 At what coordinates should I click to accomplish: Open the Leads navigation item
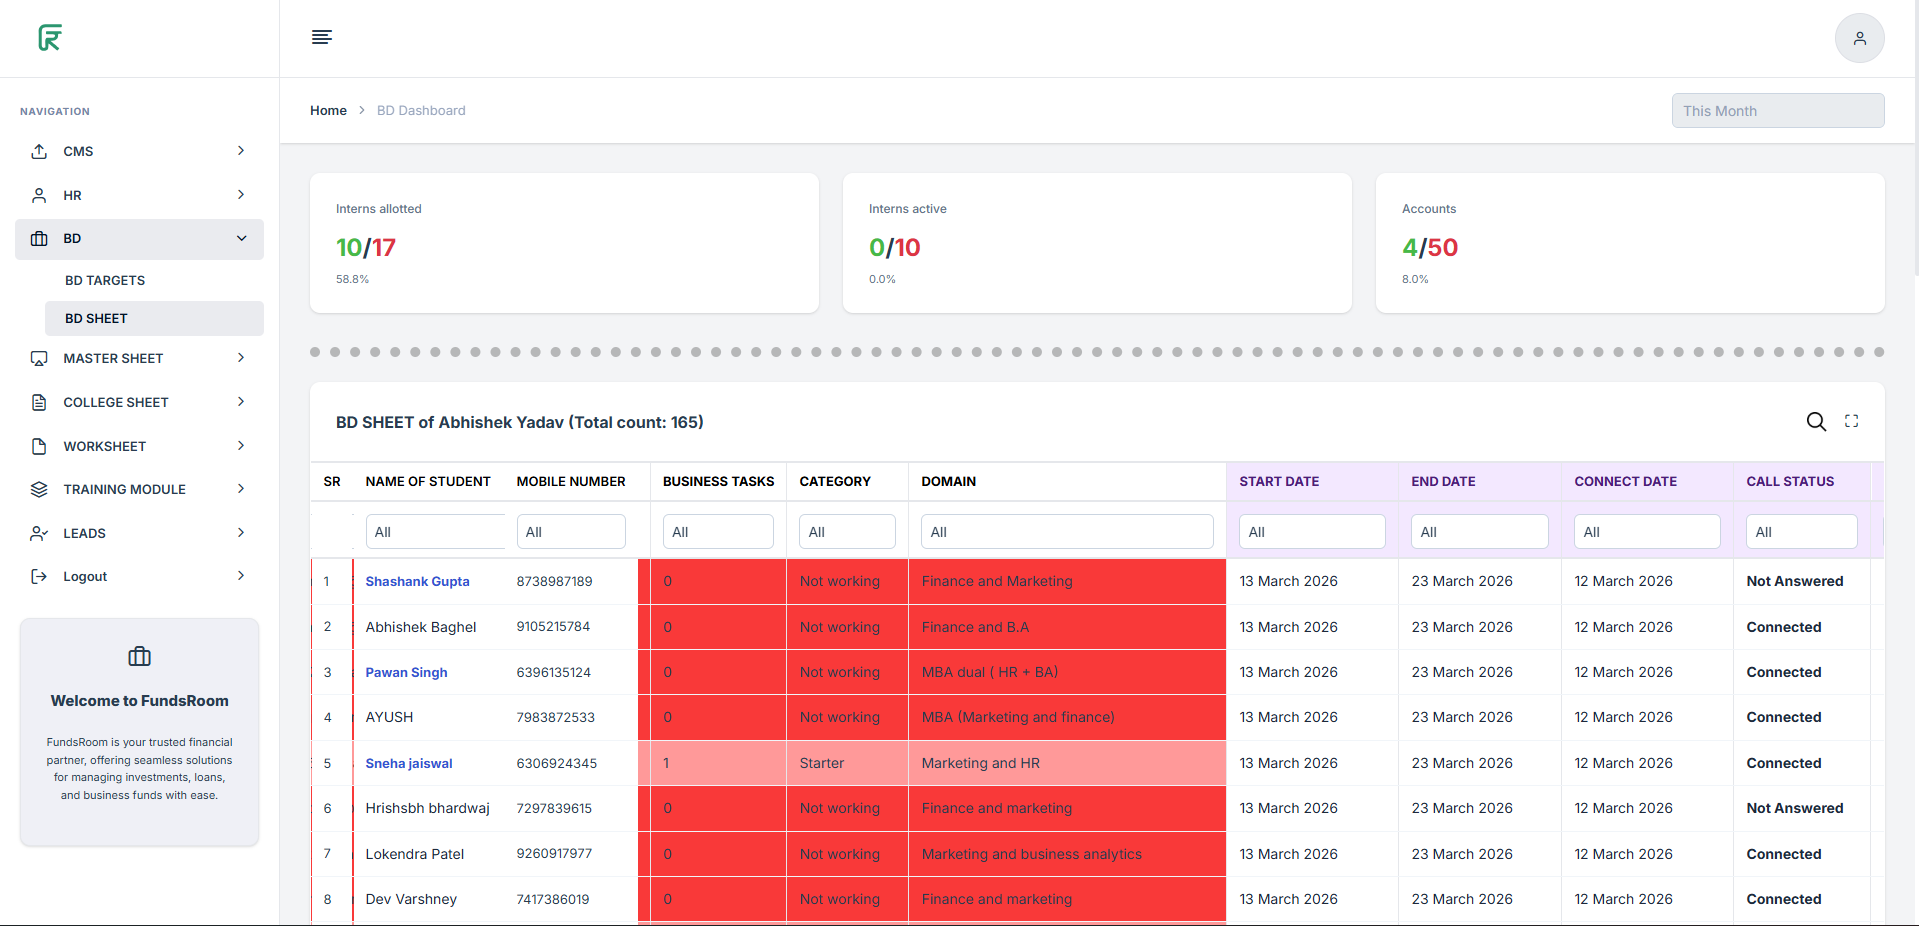[x=85, y=533]
